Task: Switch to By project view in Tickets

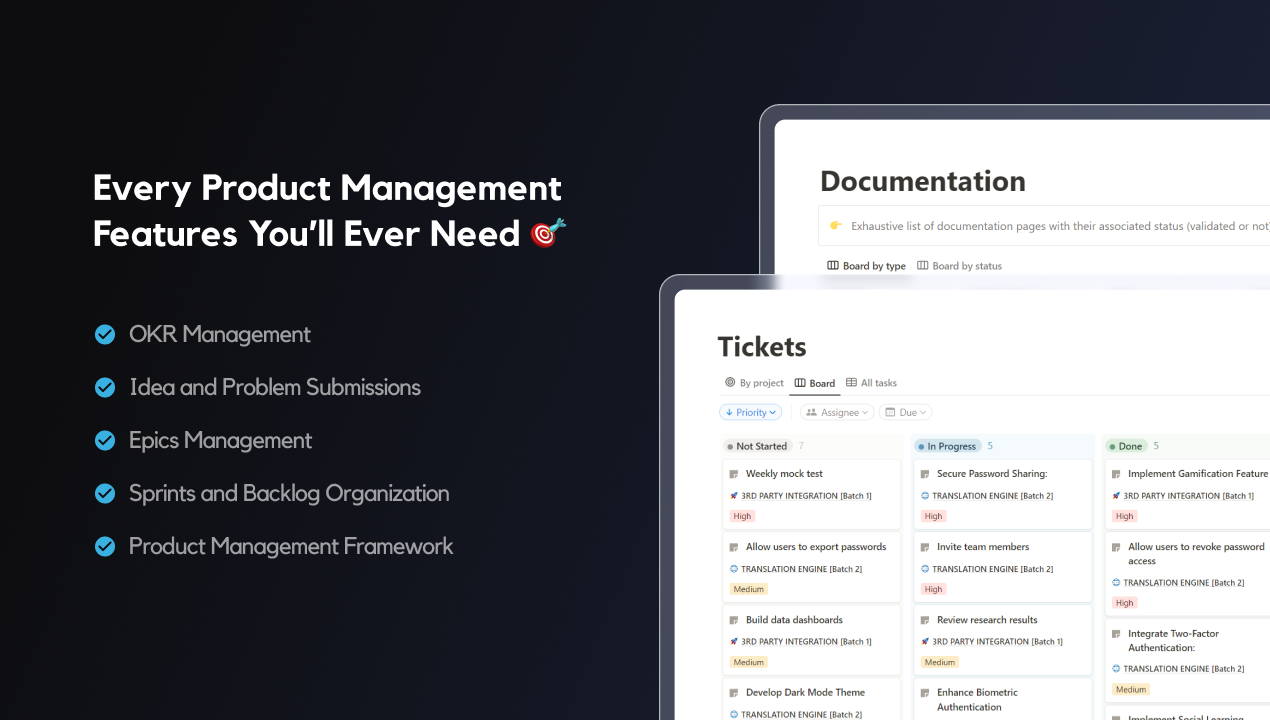Action: tap(754, 383)
